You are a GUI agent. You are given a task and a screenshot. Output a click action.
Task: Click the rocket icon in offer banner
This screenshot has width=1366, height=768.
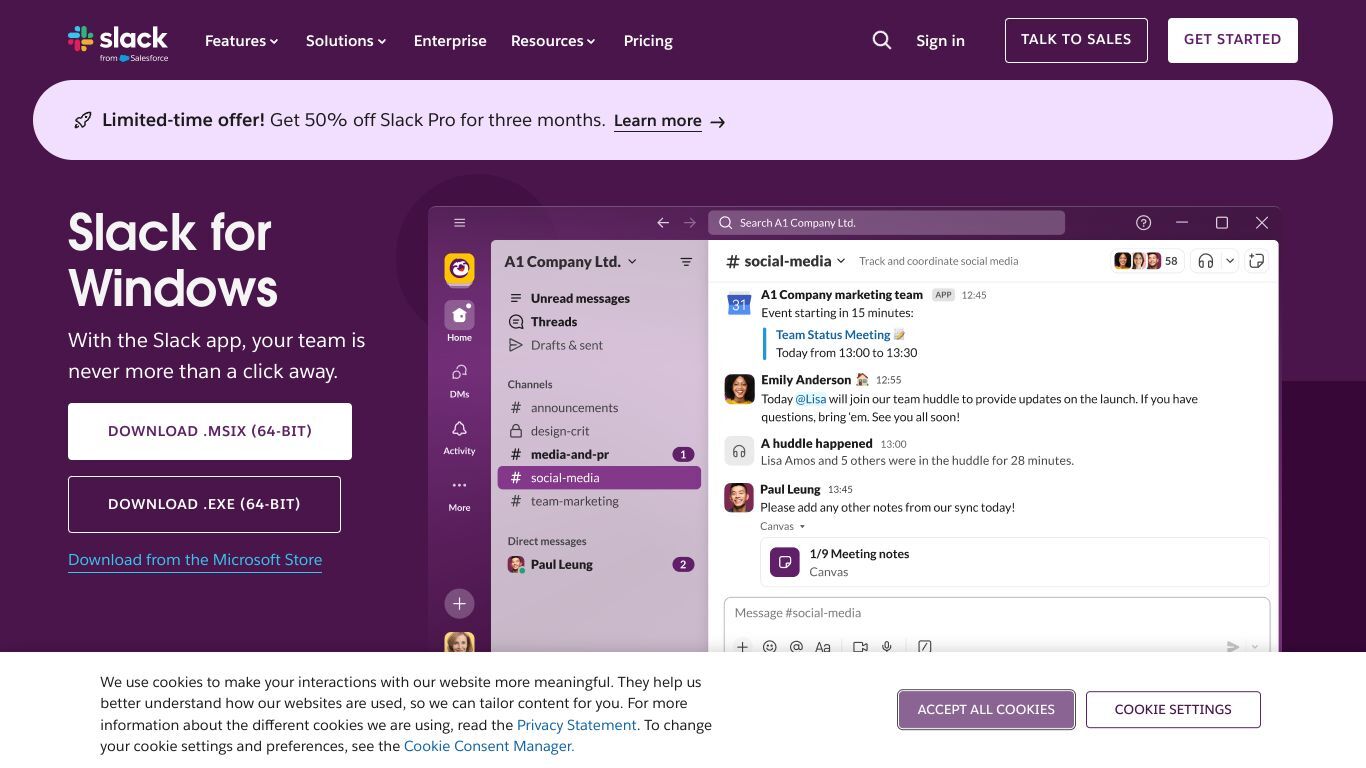point(83,121)
